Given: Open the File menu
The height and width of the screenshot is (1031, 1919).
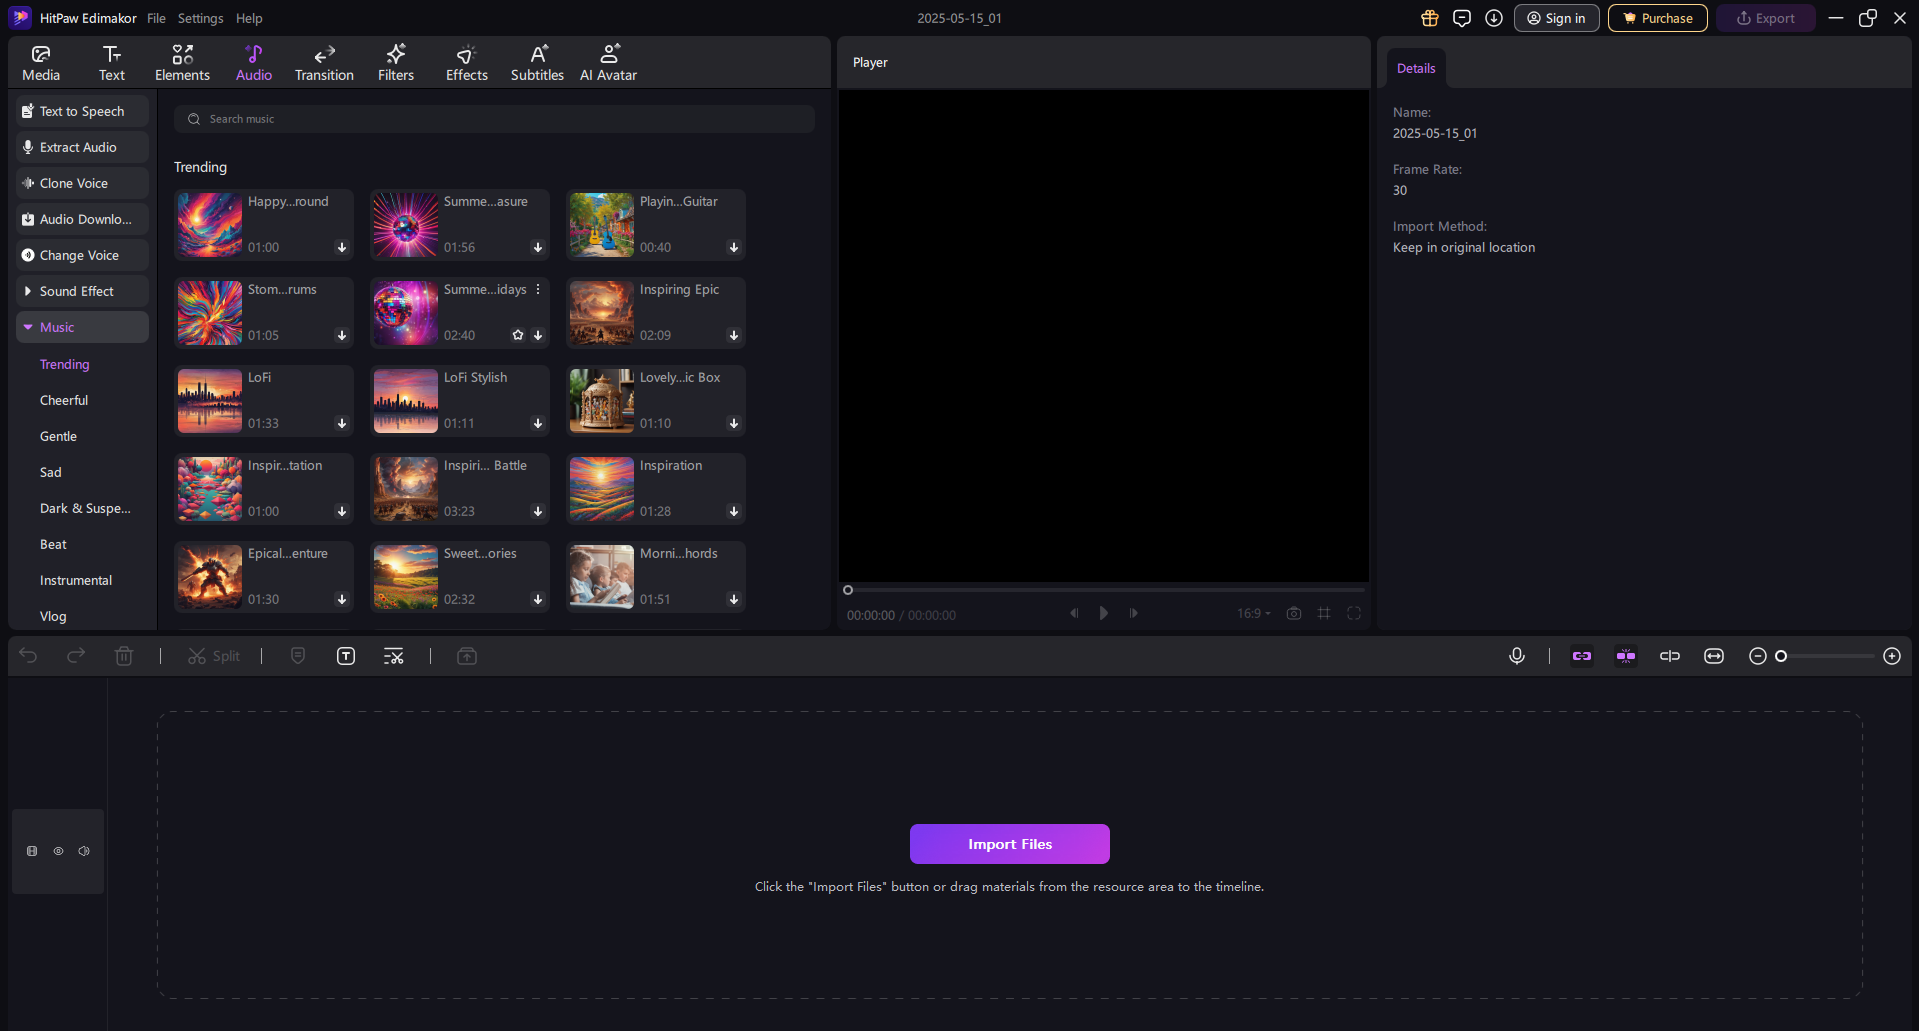Looking at the screenshot, I should tap(156, 18).
